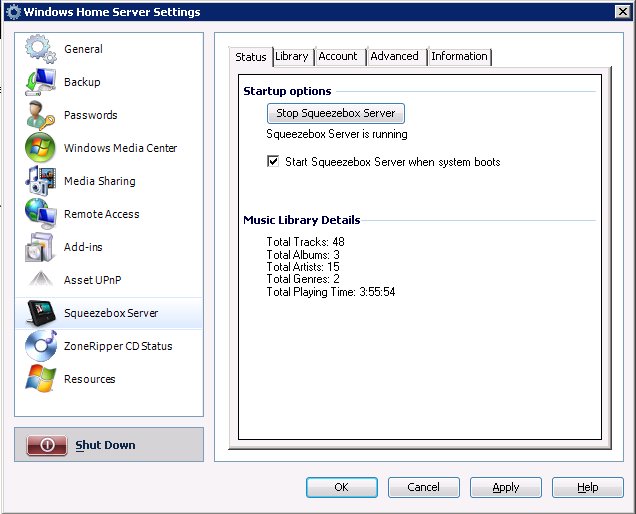Click the Resources Windows flag icon

[40, 379]
